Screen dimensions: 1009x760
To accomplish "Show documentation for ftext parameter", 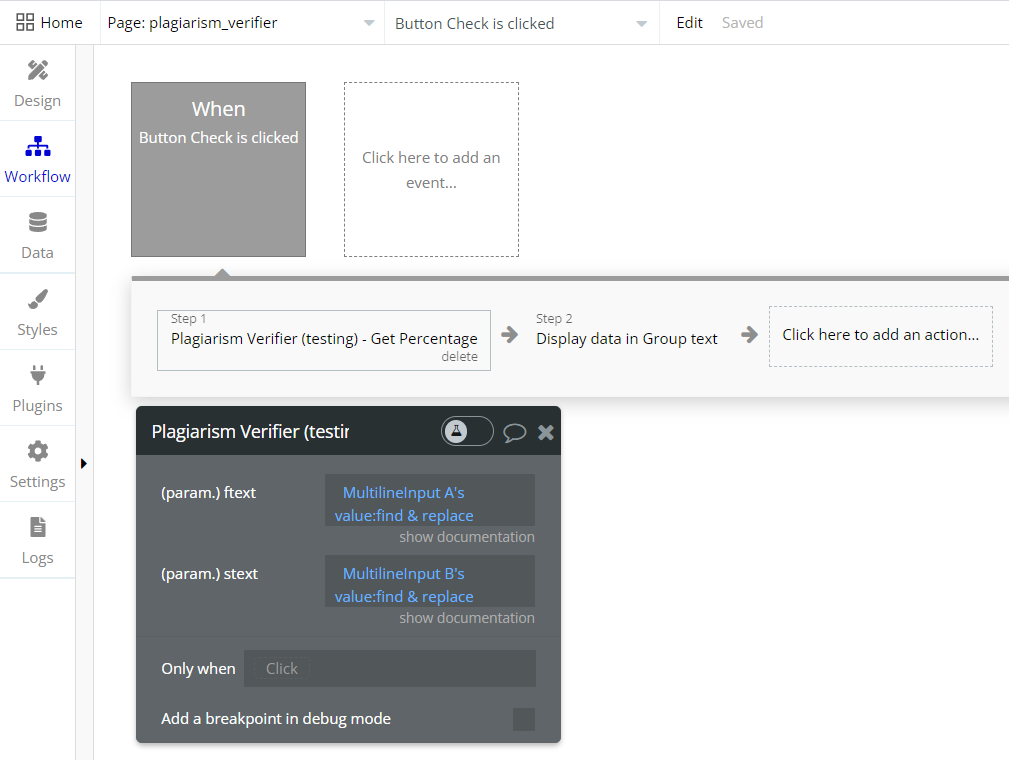I will (467, 537).
